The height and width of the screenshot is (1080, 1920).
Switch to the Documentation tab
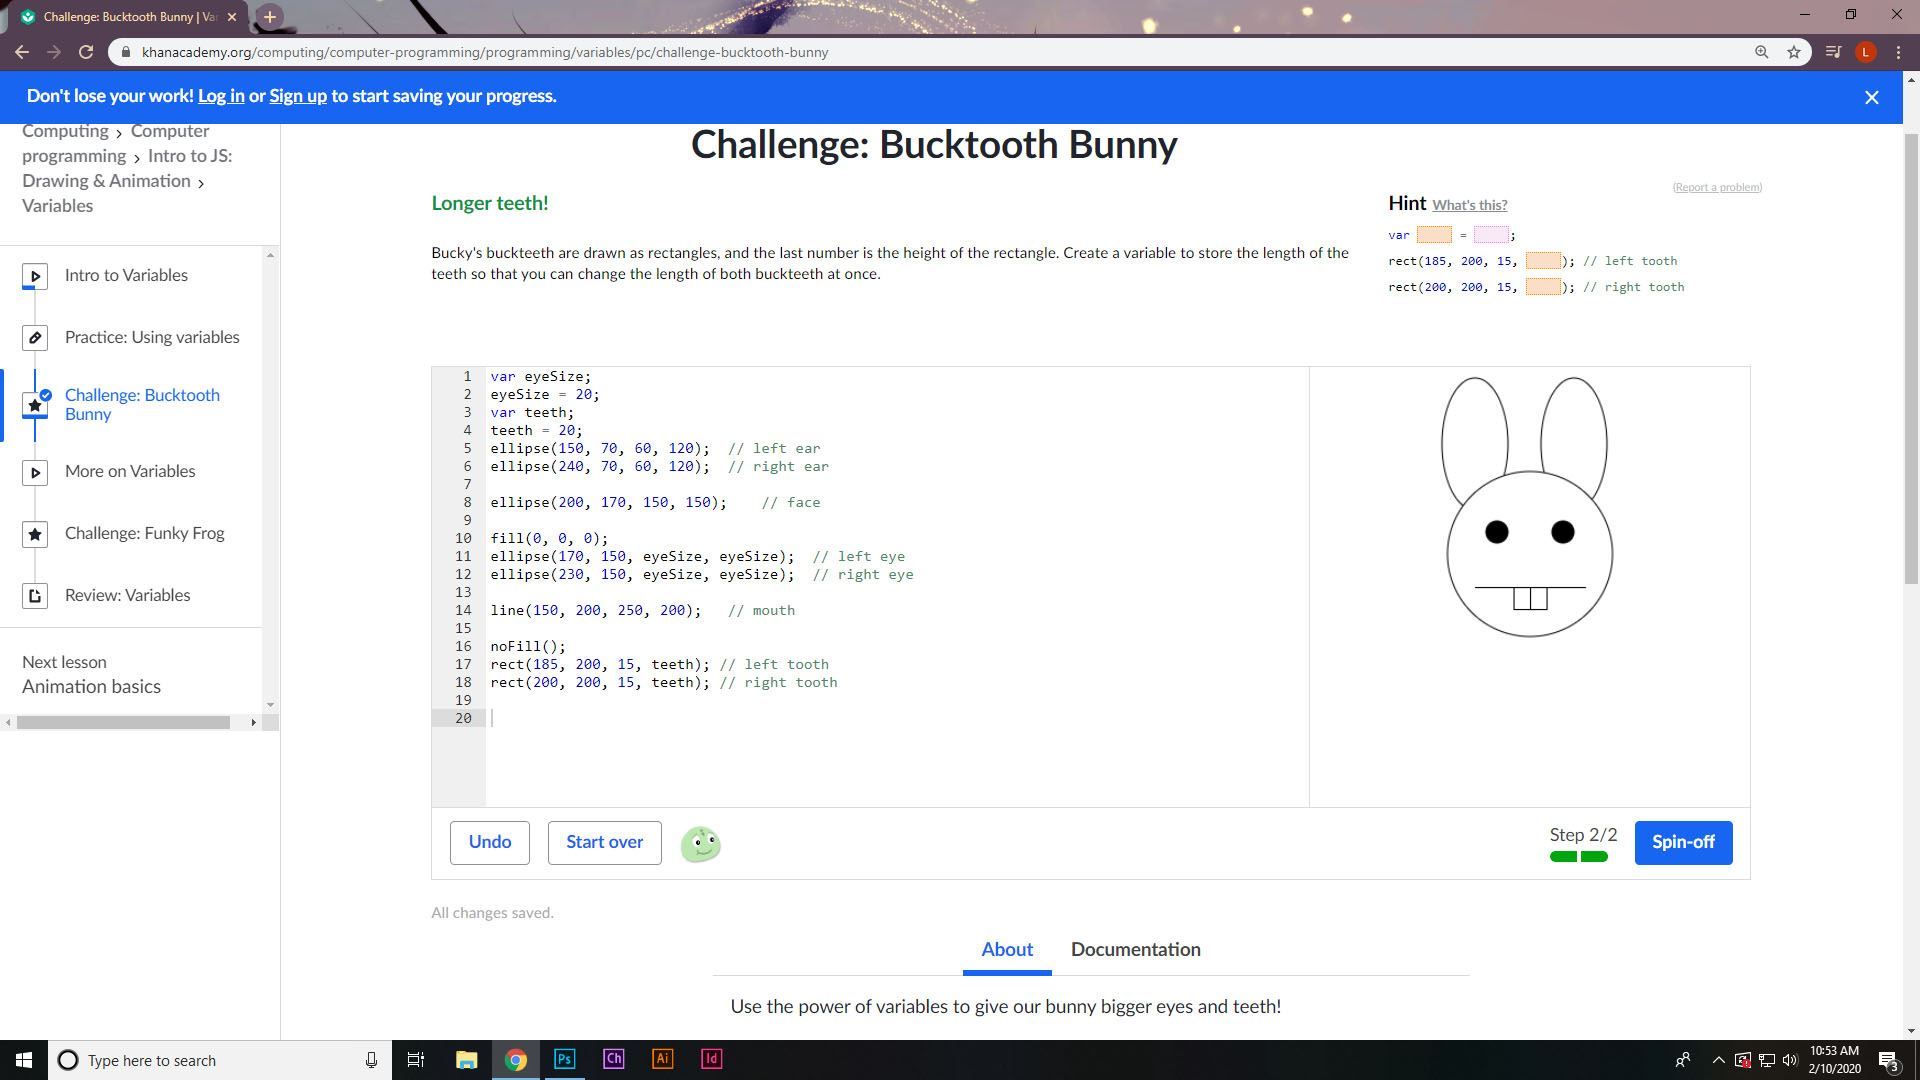1135,949
